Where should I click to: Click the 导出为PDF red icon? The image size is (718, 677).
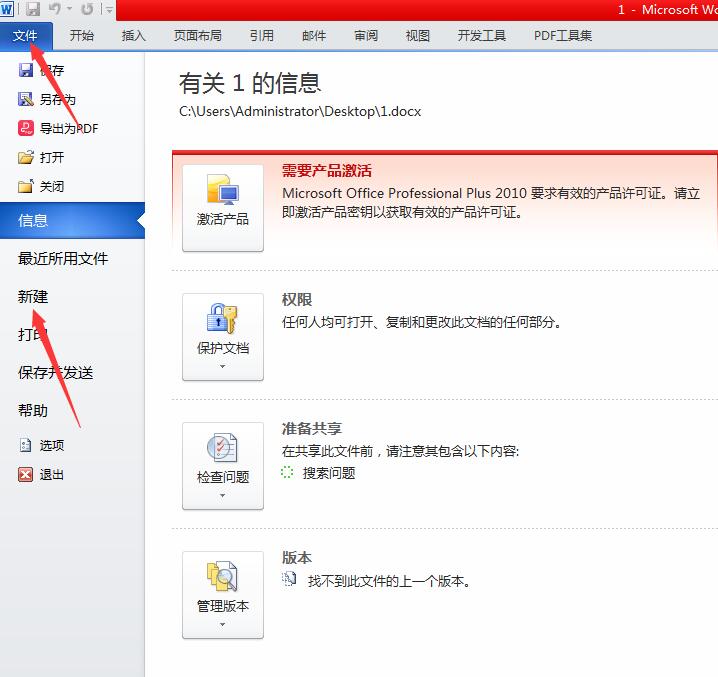coord(26,128)
